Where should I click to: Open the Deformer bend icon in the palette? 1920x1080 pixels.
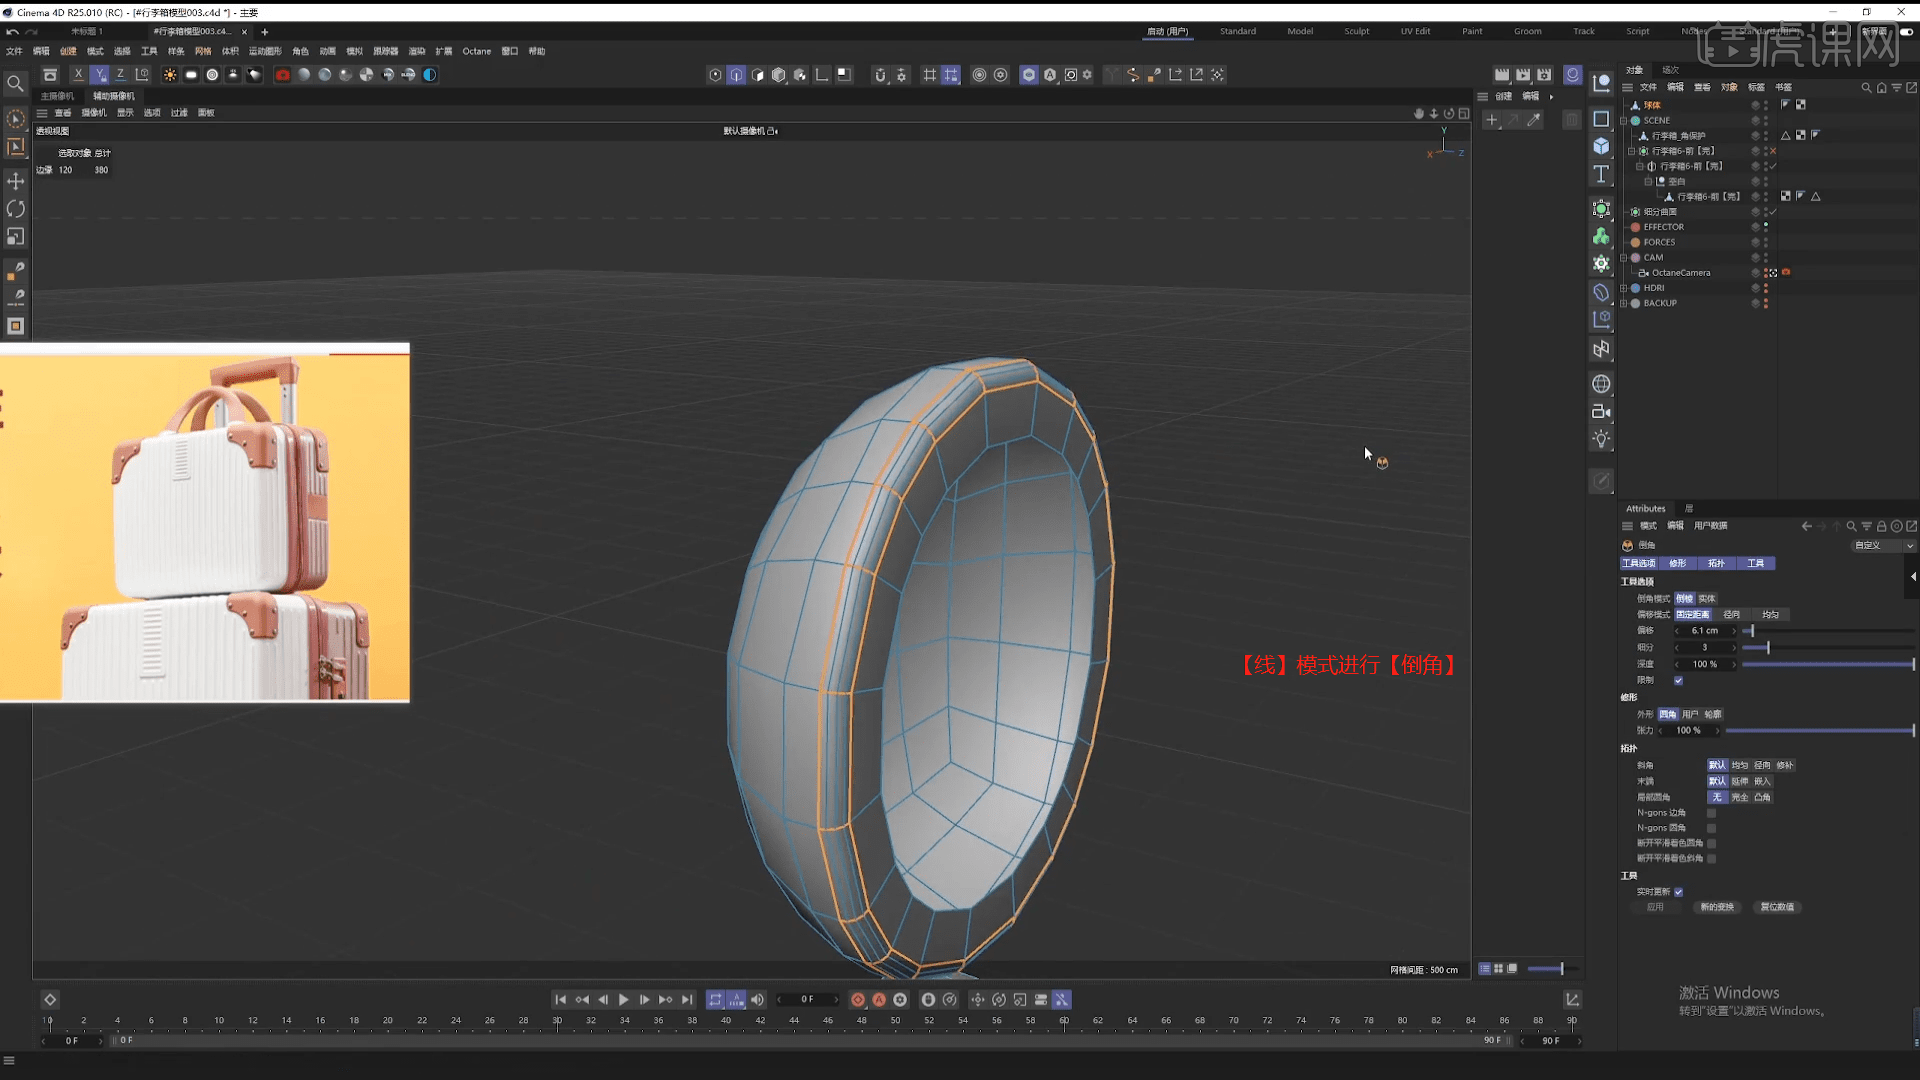tap(1601, 292)
